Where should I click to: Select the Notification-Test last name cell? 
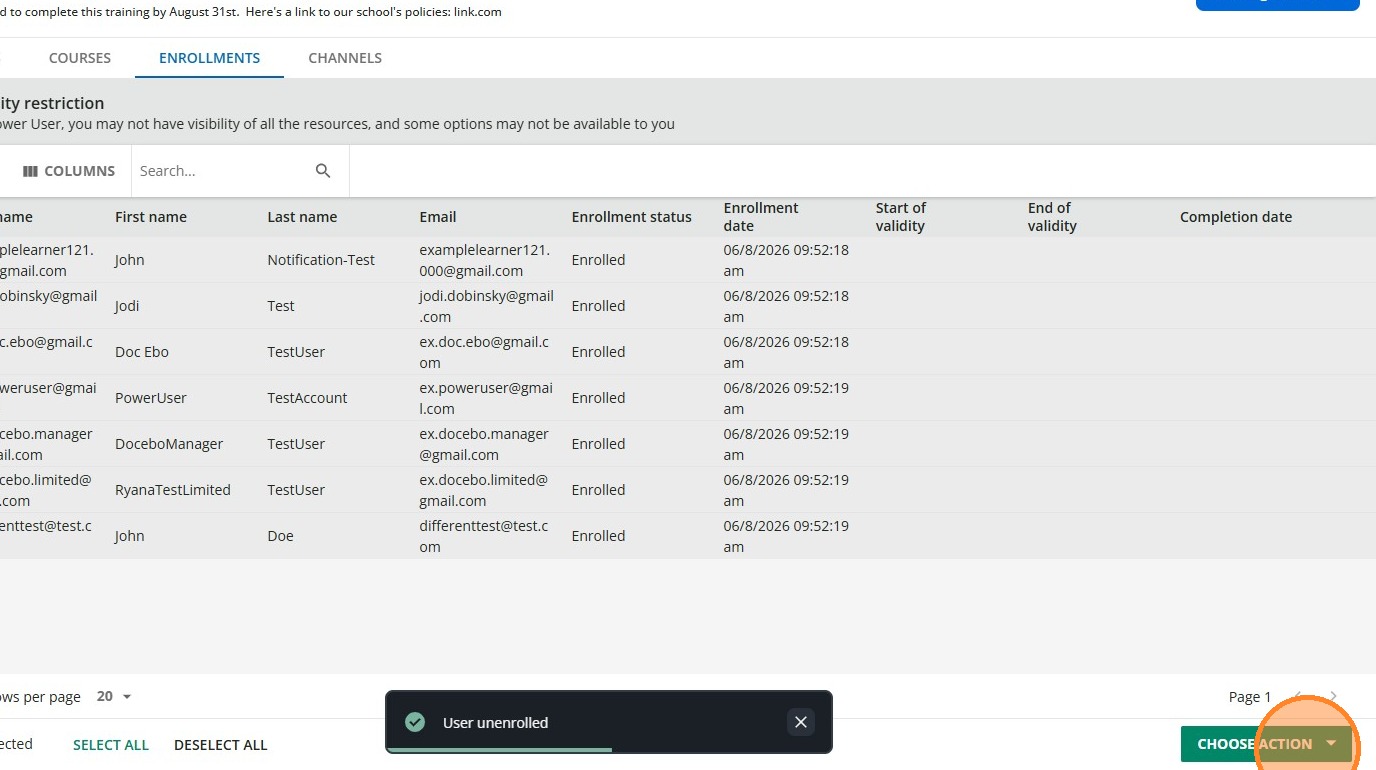[x=321, y=260]
